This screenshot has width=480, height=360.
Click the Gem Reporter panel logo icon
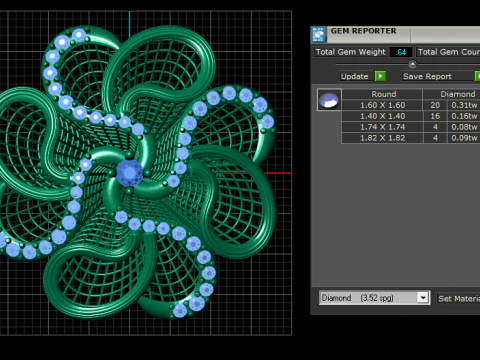coord(319,35)
